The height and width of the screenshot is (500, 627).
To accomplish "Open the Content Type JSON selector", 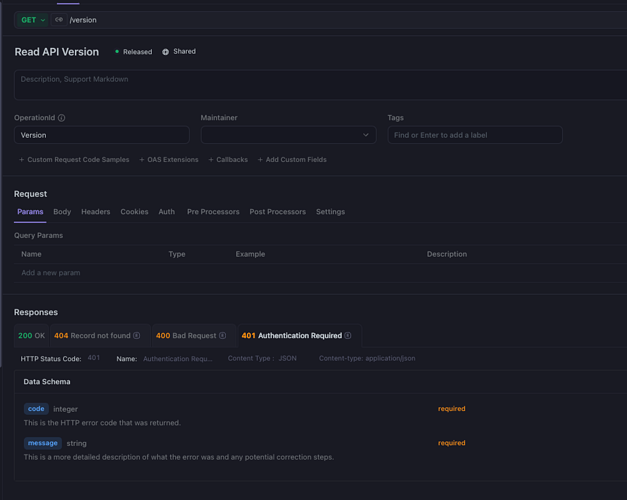I will coord(286,358).
